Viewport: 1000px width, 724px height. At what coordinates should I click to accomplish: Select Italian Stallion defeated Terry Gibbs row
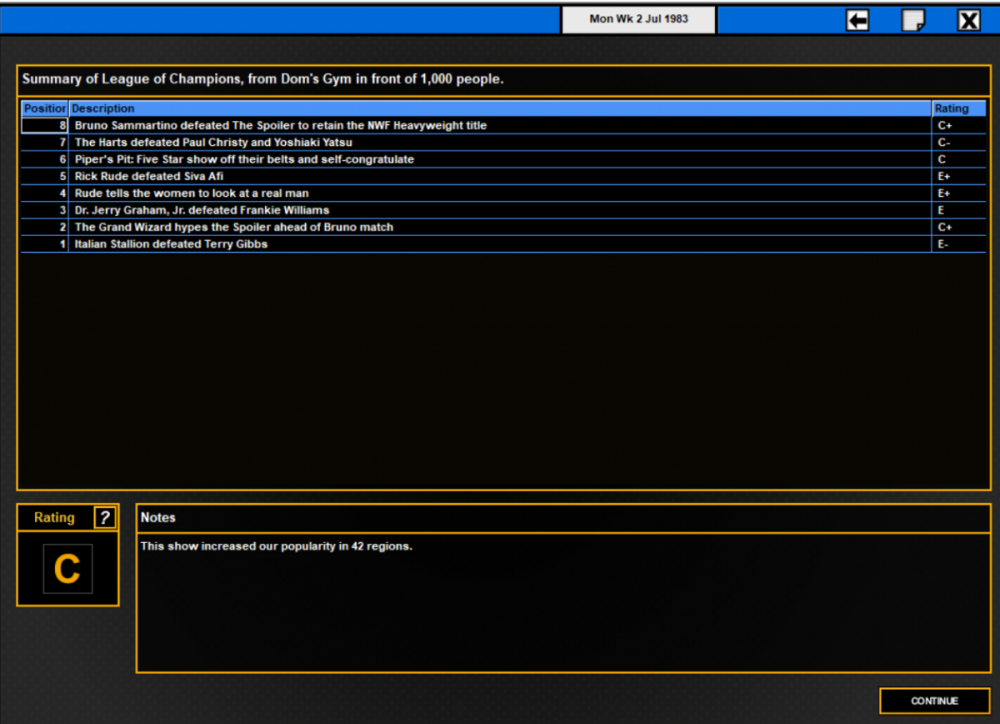point(503,244)
